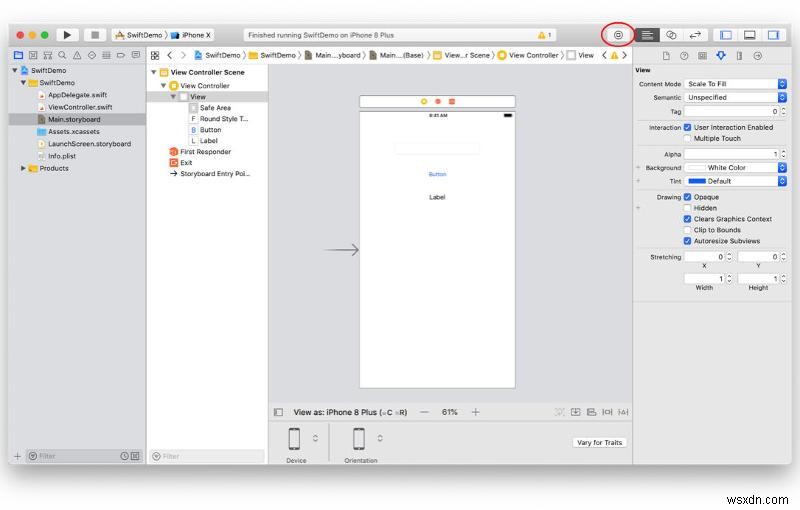The width and height of the screenshot is (800, 510).
Task: Click Button on the storyboard canvas
Action: click(x=437, y=174)
